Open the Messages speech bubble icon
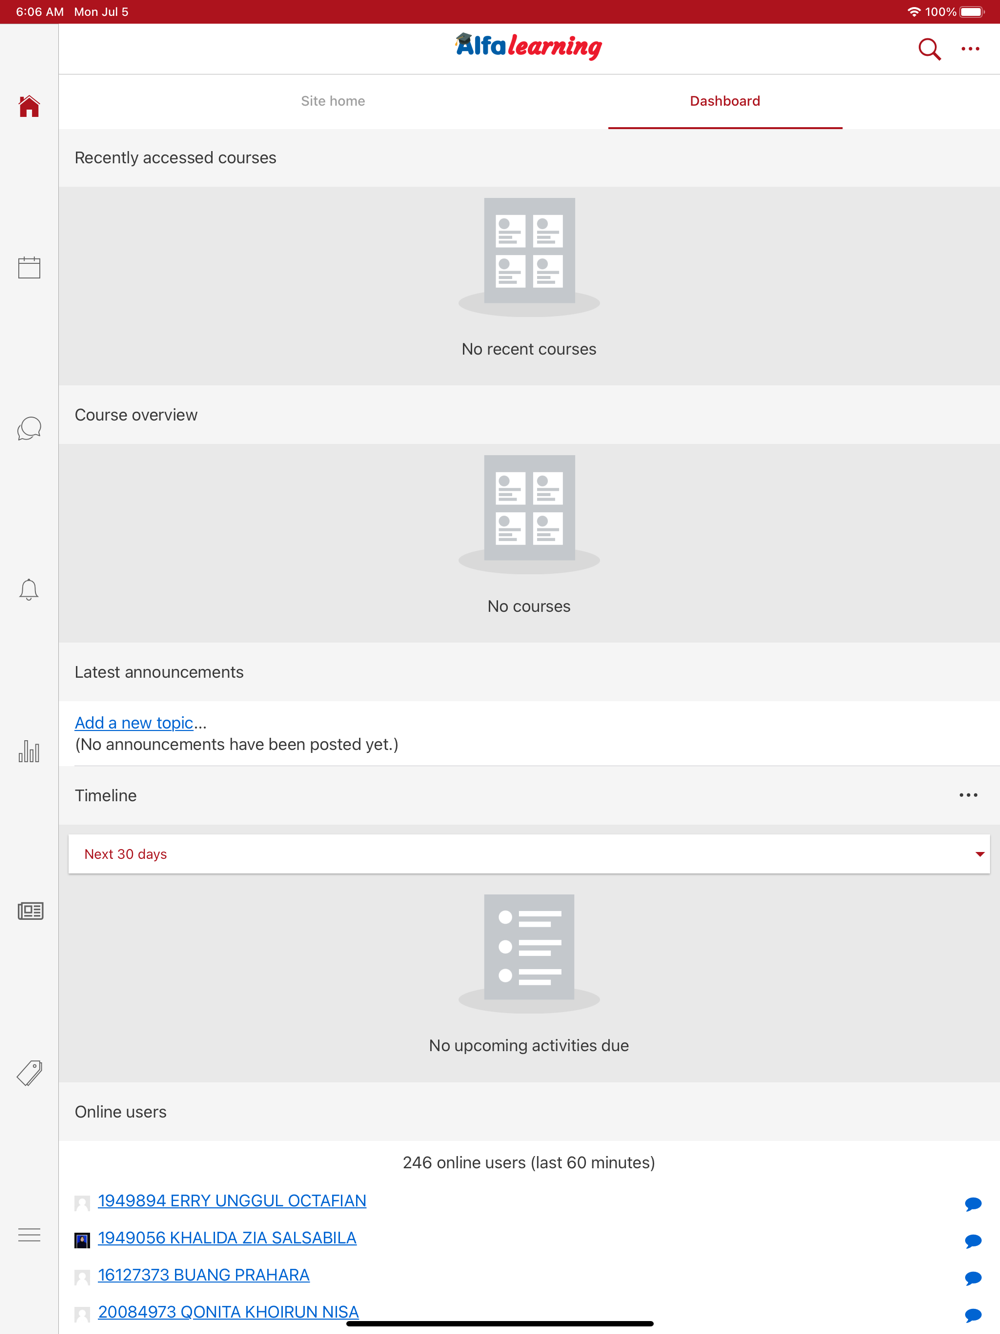Viewport: 1000px width, 1334px height. pyautogui.click(x=29, y=429)
